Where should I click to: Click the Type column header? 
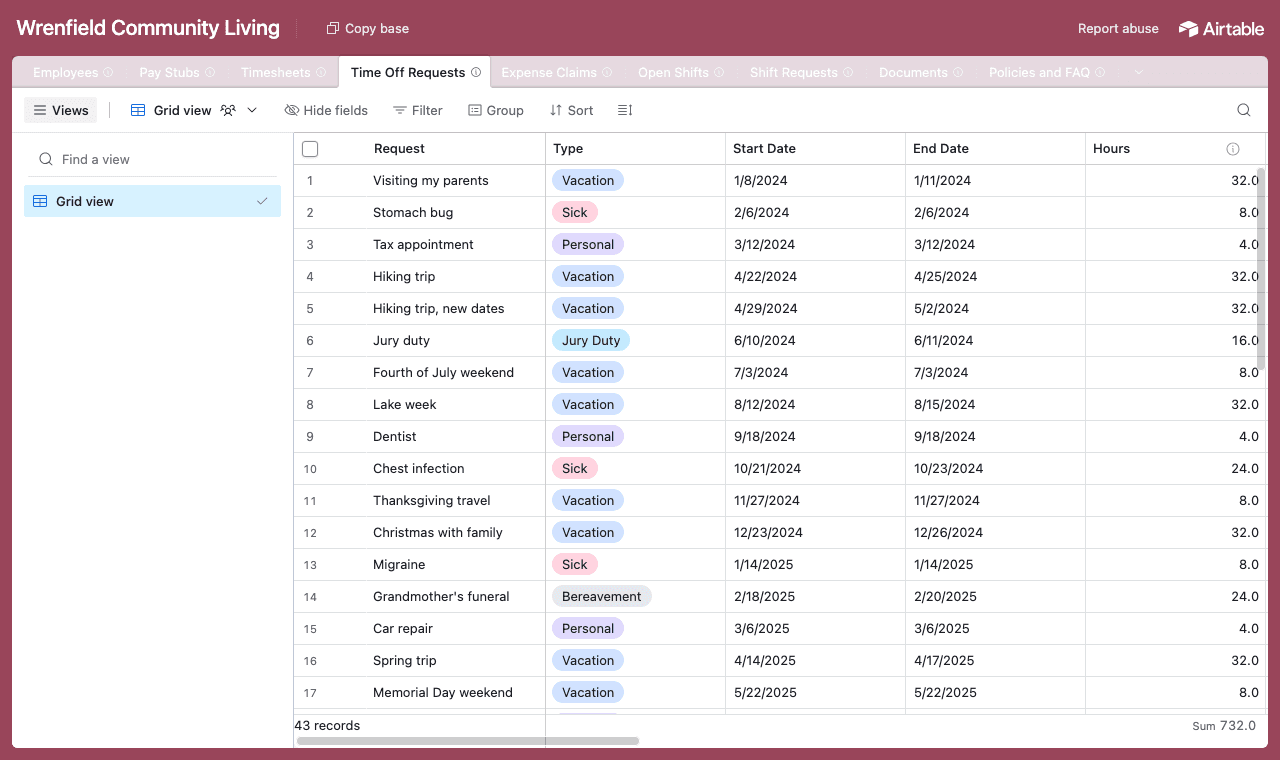(635, 149)
